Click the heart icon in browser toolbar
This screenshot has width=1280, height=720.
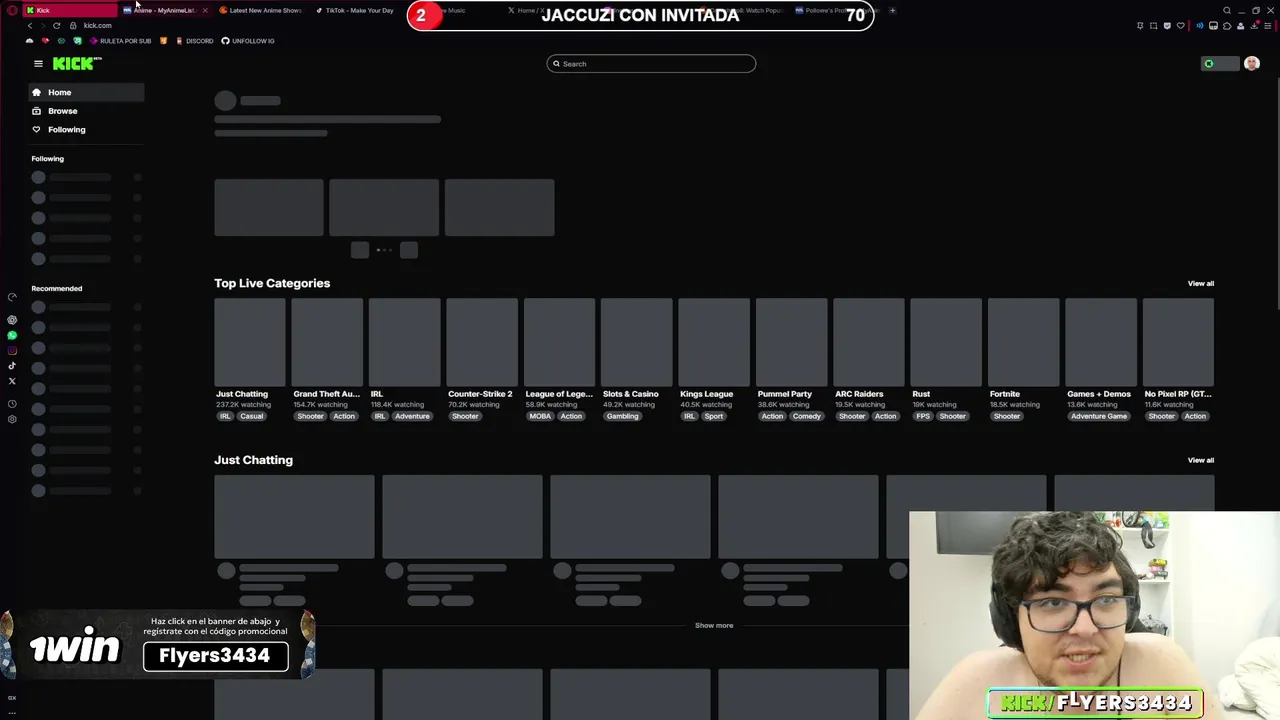[1181, 25]
